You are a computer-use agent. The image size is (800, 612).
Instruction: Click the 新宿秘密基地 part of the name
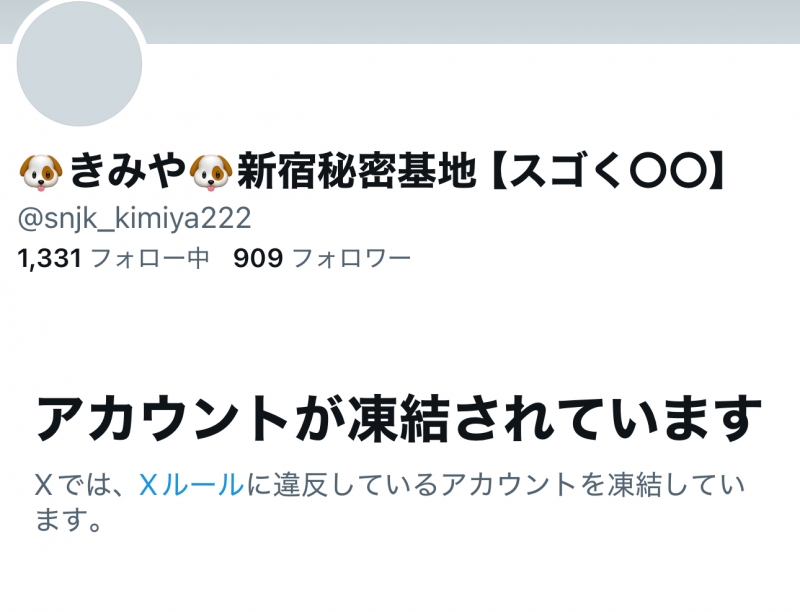(x=357, y=172)
